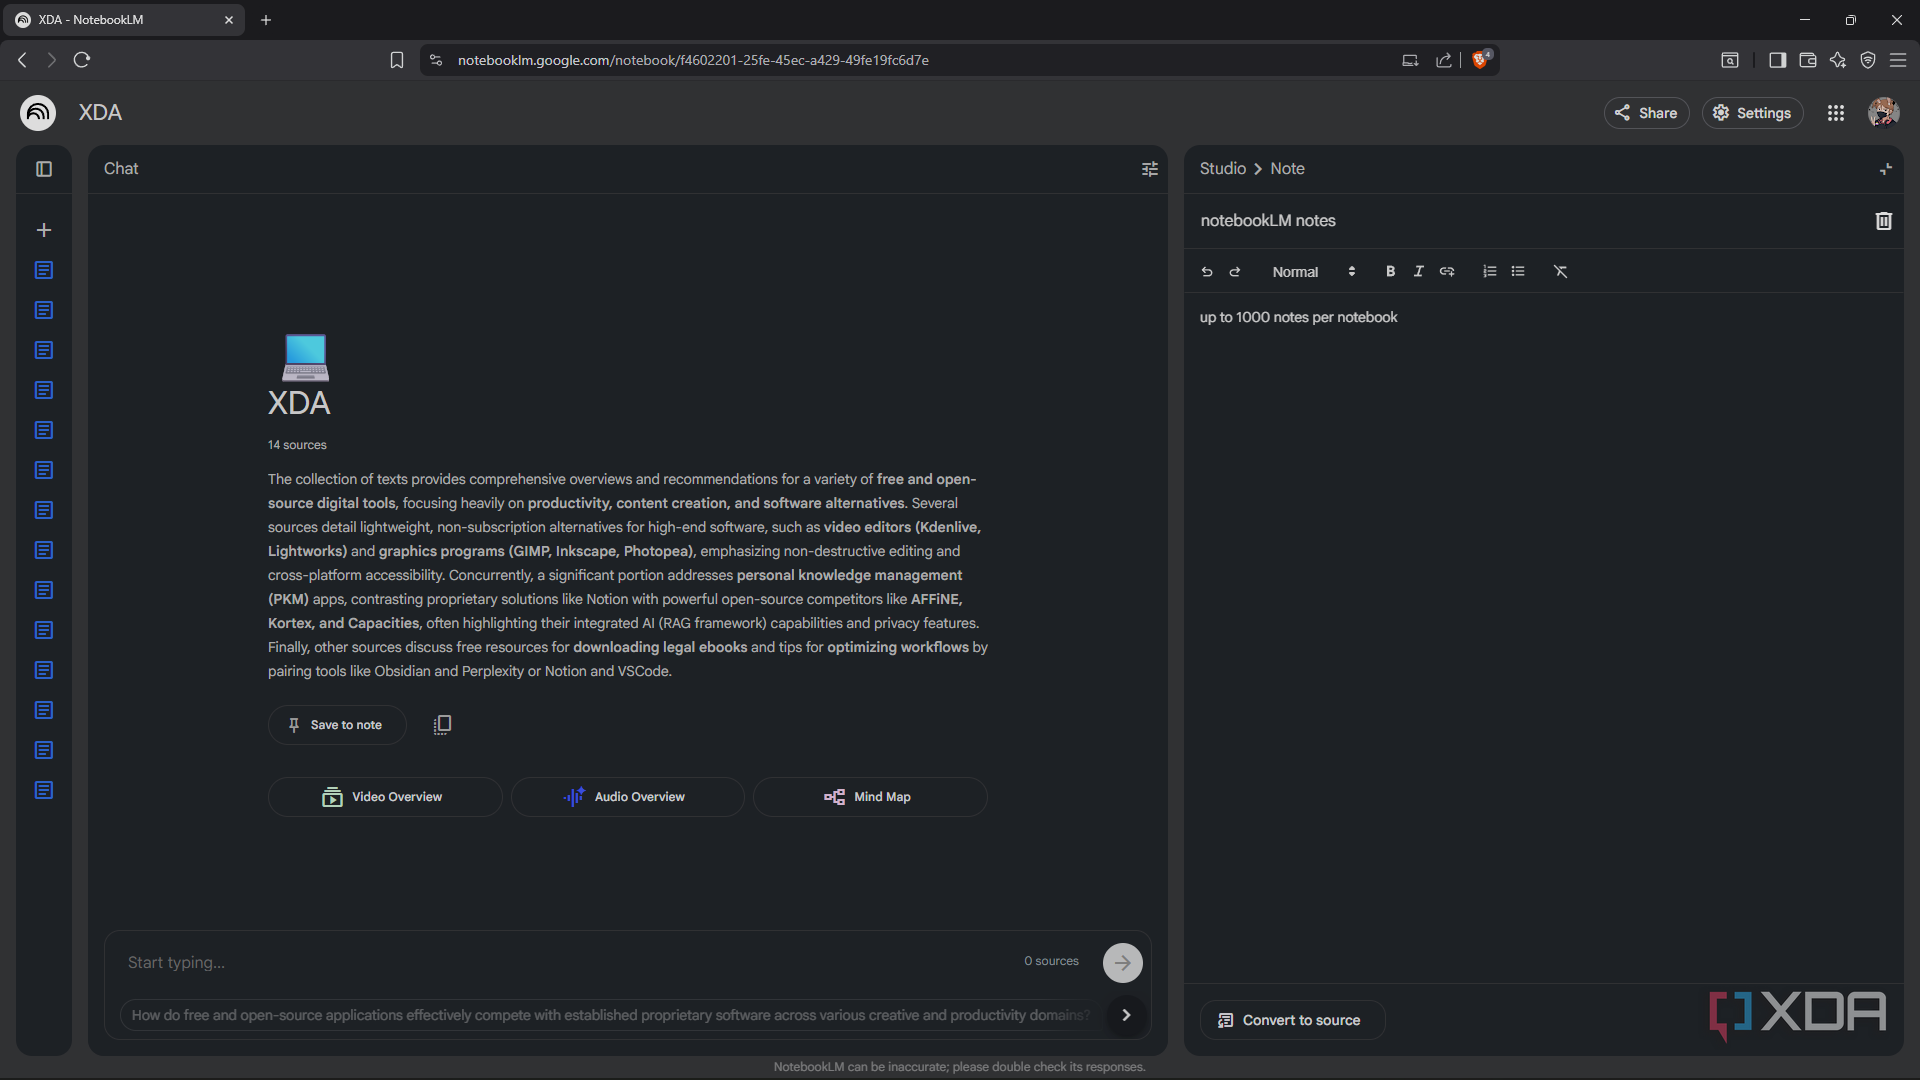Select the Chat panel heading
Screen dimensions: 1920x1080
coord(121,169)
